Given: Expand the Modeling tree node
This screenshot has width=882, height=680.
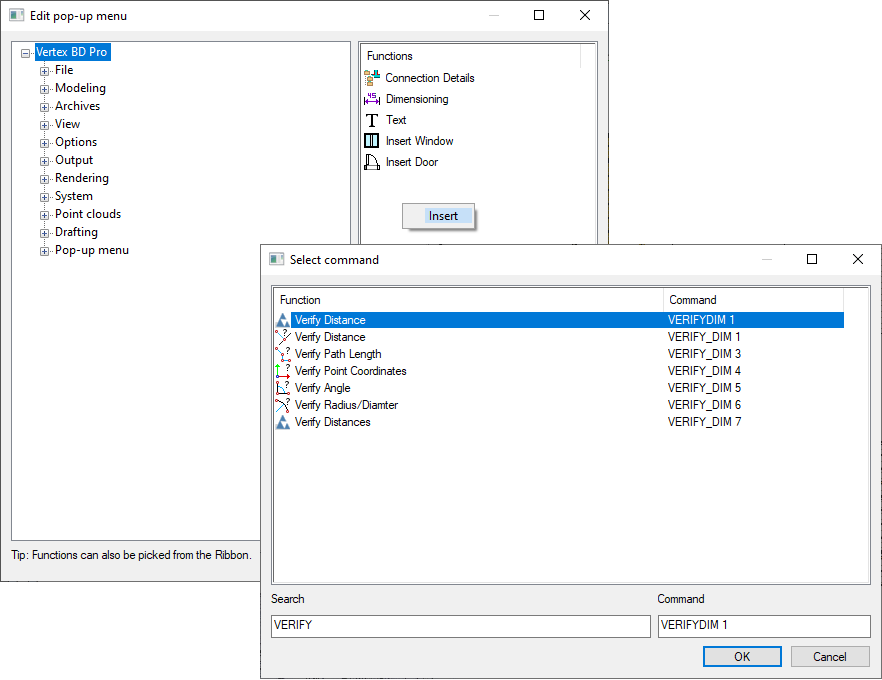Looking at the screenshot, I should (45, 89).
